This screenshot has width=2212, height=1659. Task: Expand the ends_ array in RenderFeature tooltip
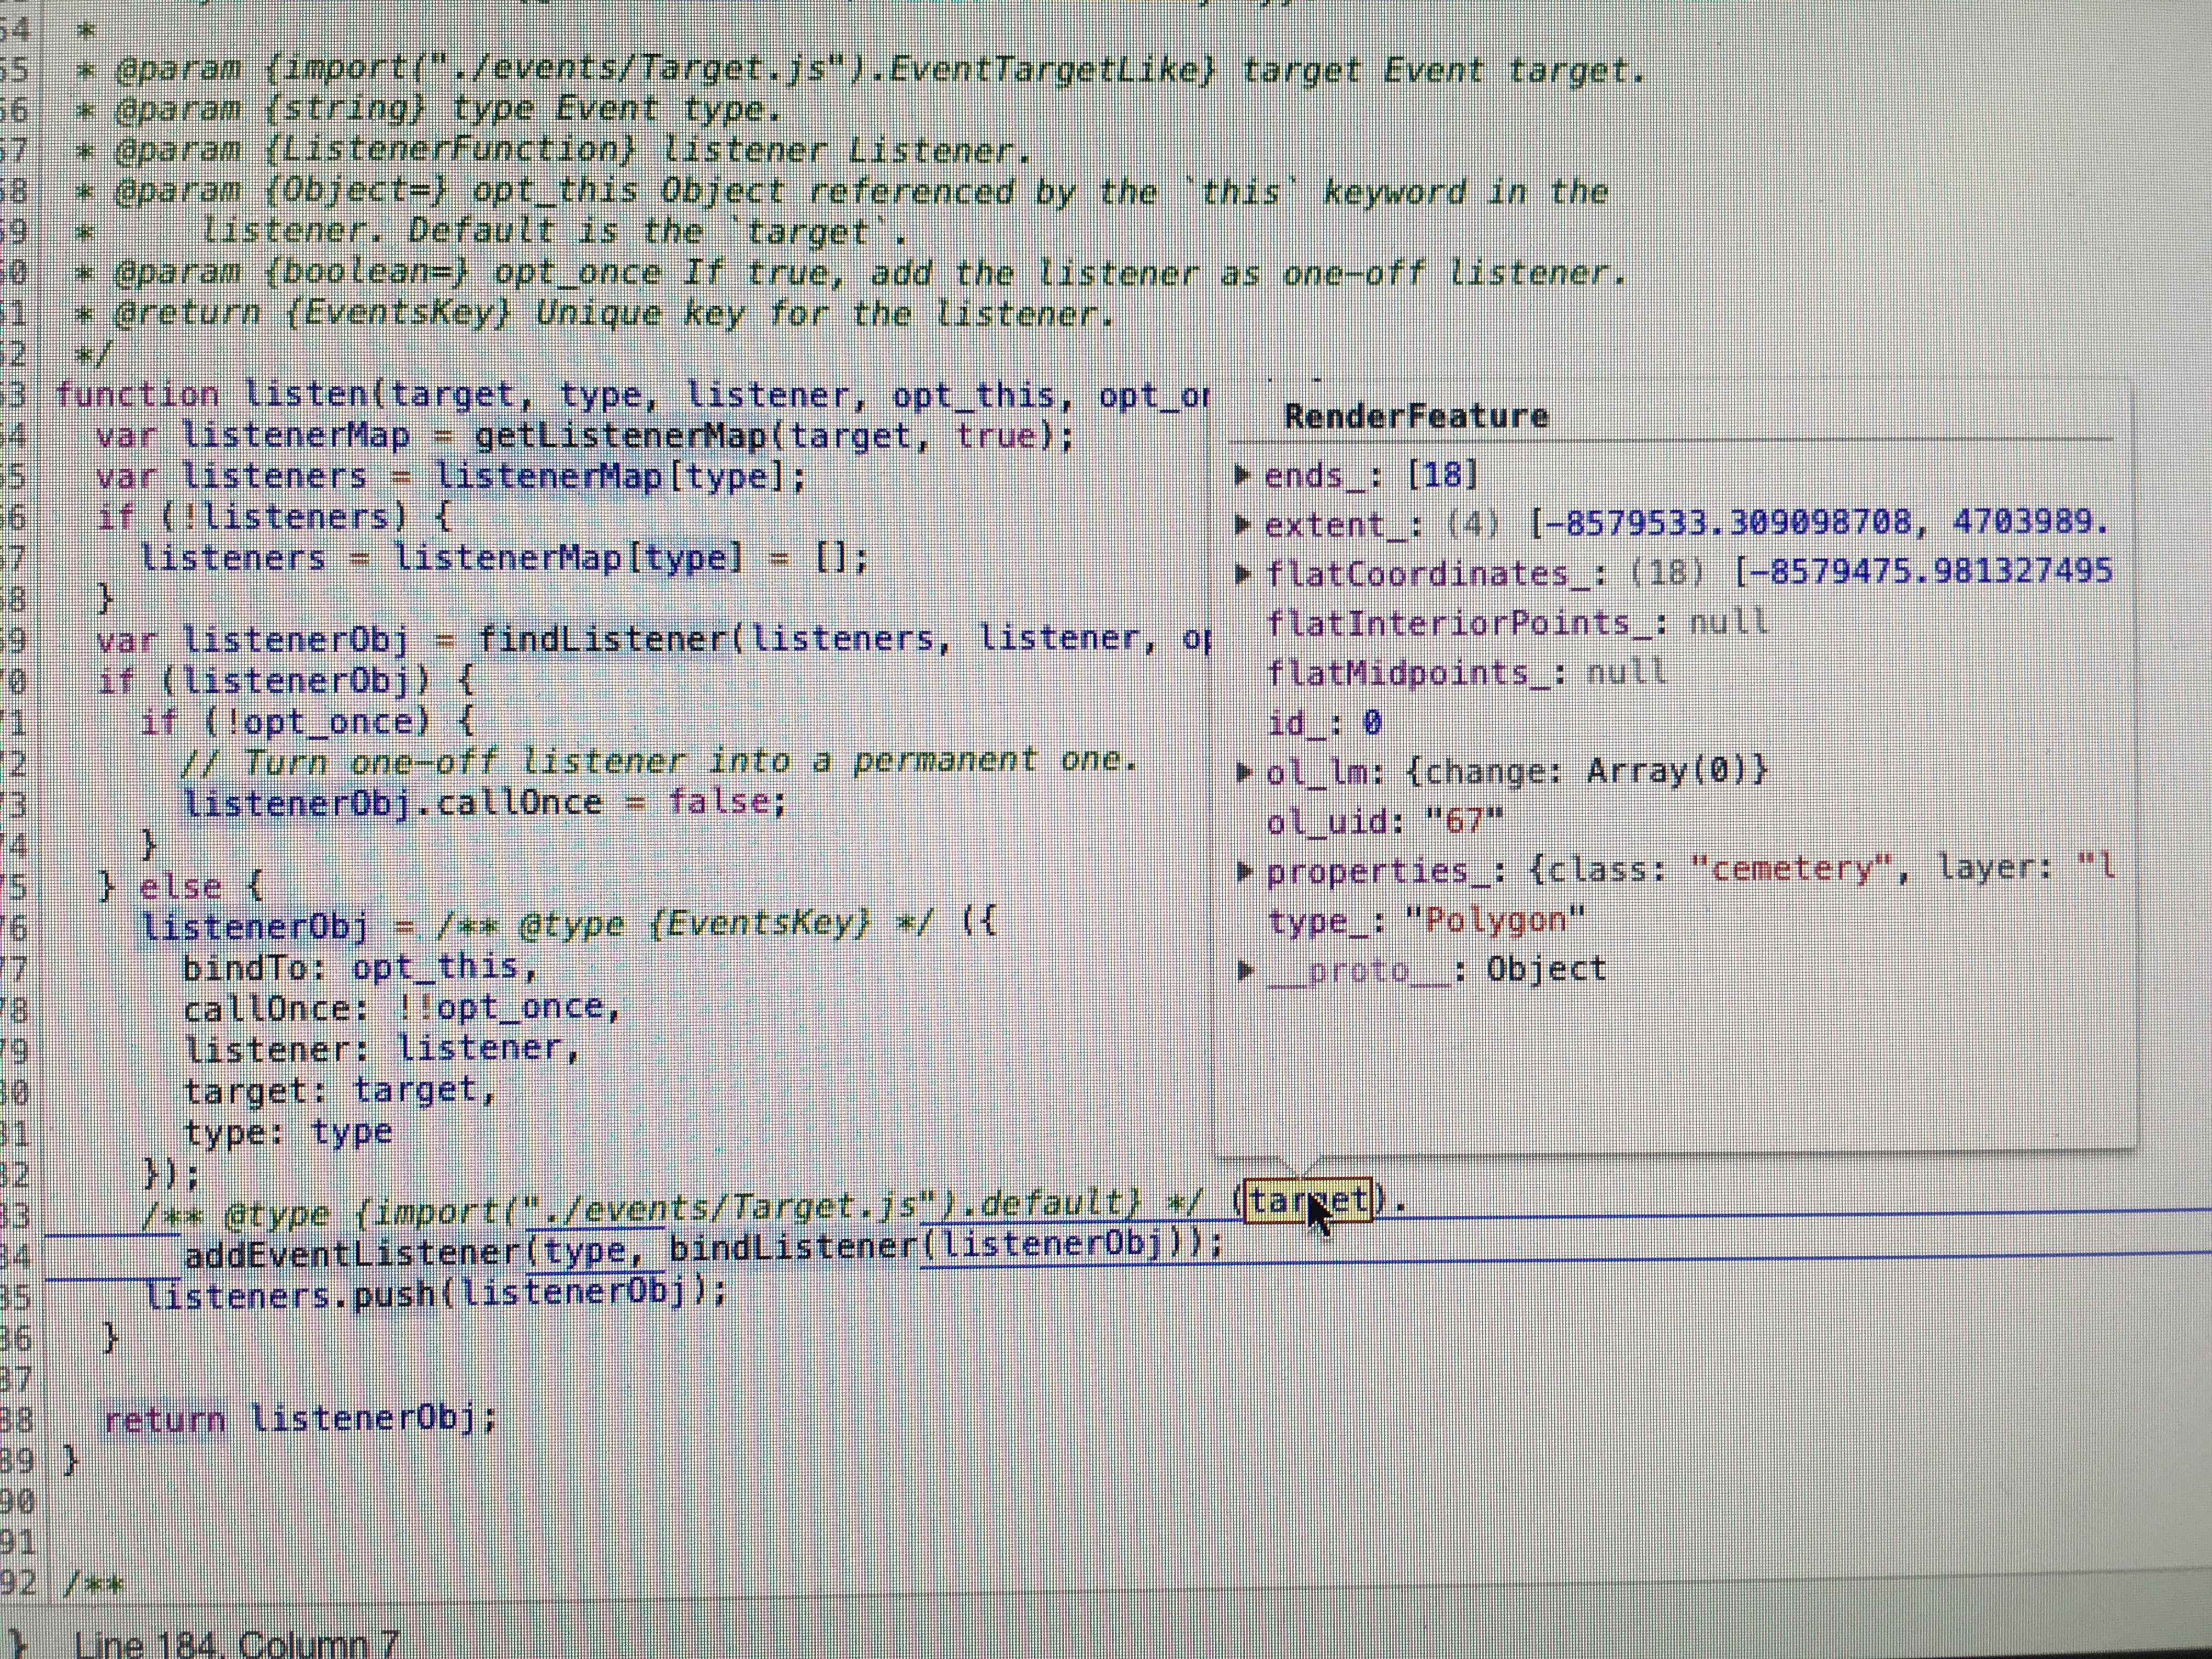tap(1244, 475)
